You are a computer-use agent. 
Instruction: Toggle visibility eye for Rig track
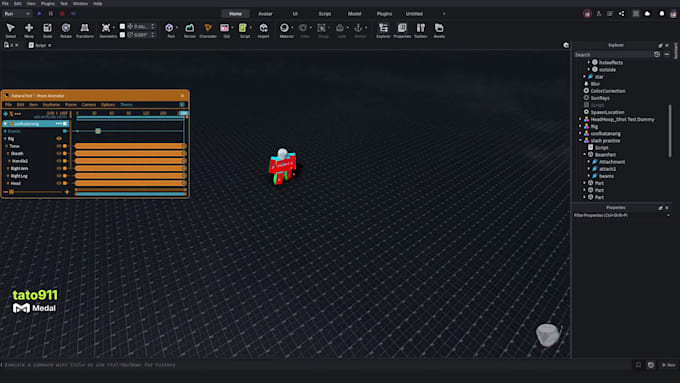coord(59,139)
